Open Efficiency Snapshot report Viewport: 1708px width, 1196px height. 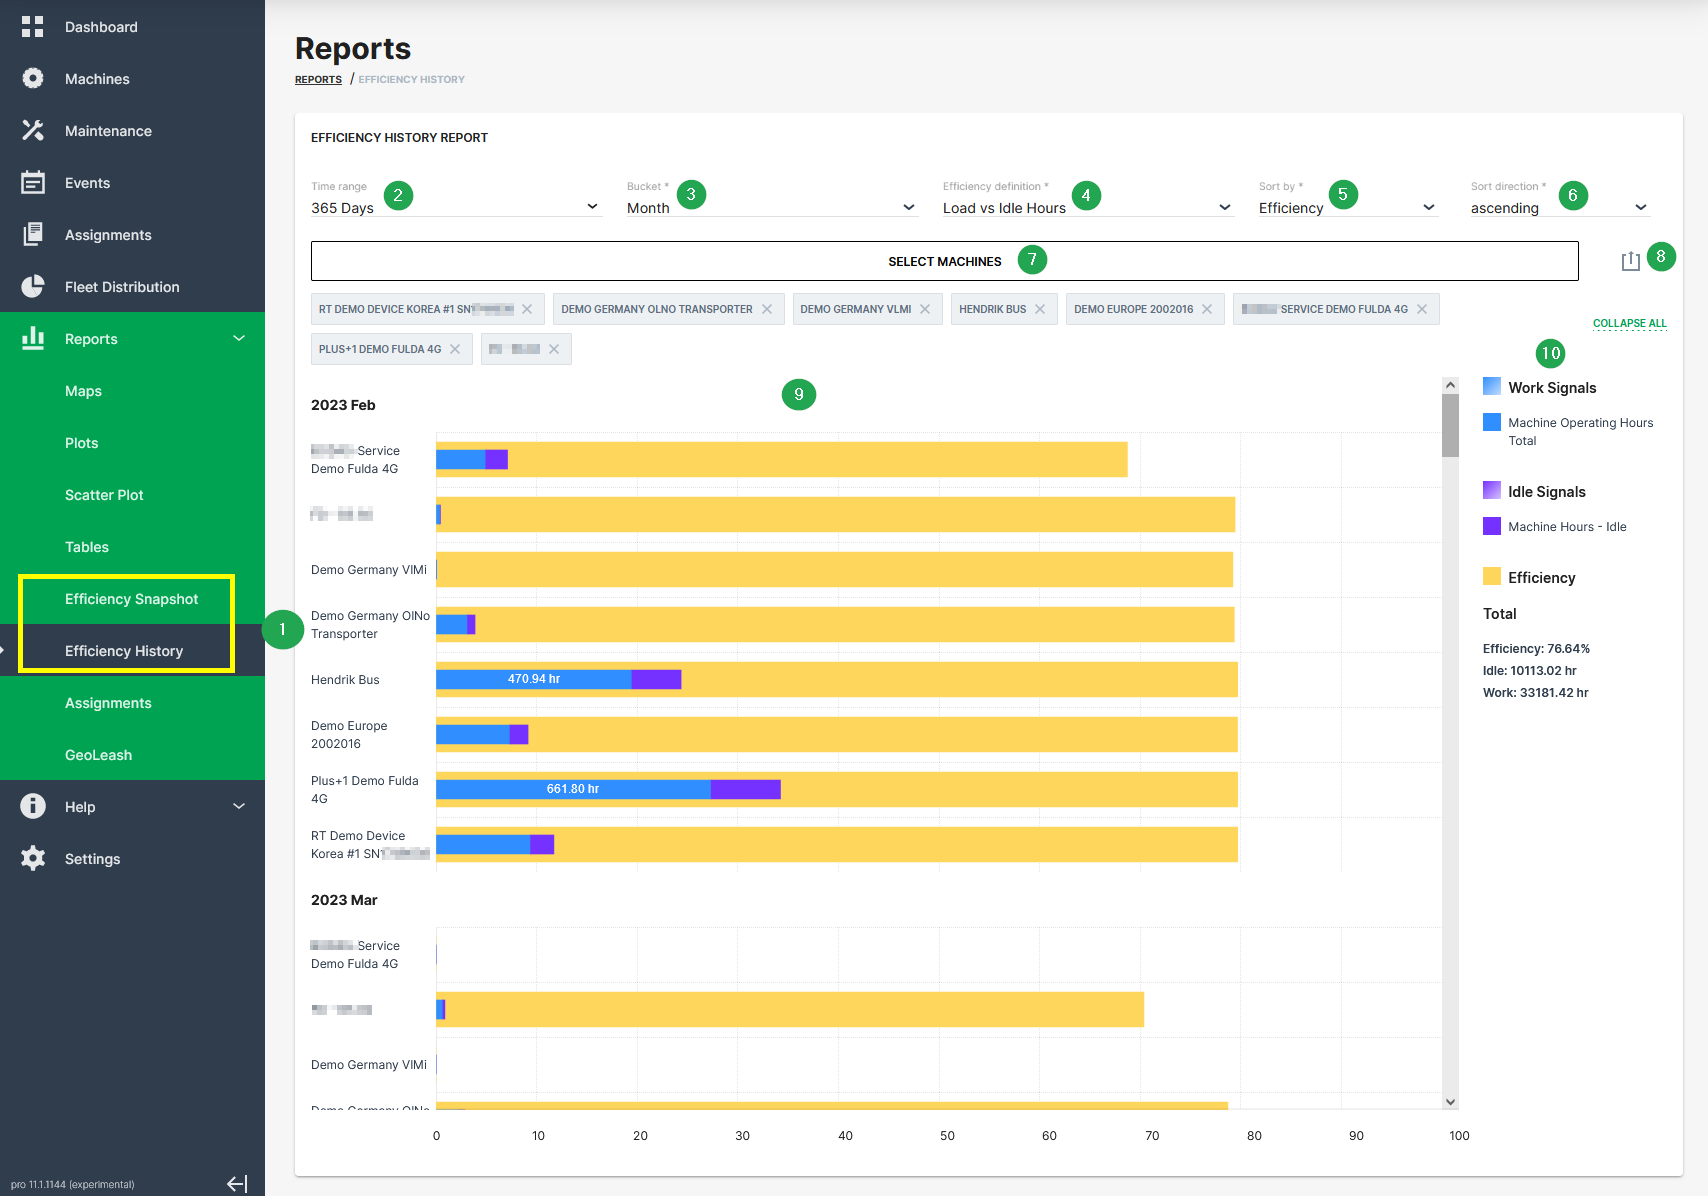tap(131, 599)
